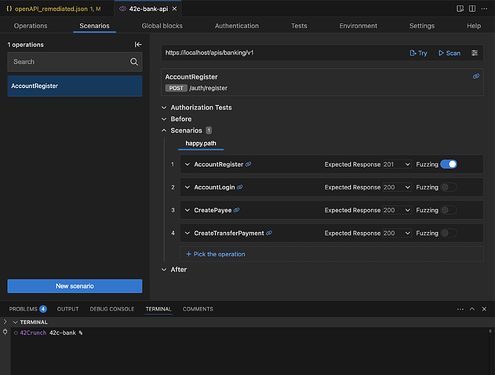Open the Environment tab
This screenshot has width=495, height=375.
[358, 26]
